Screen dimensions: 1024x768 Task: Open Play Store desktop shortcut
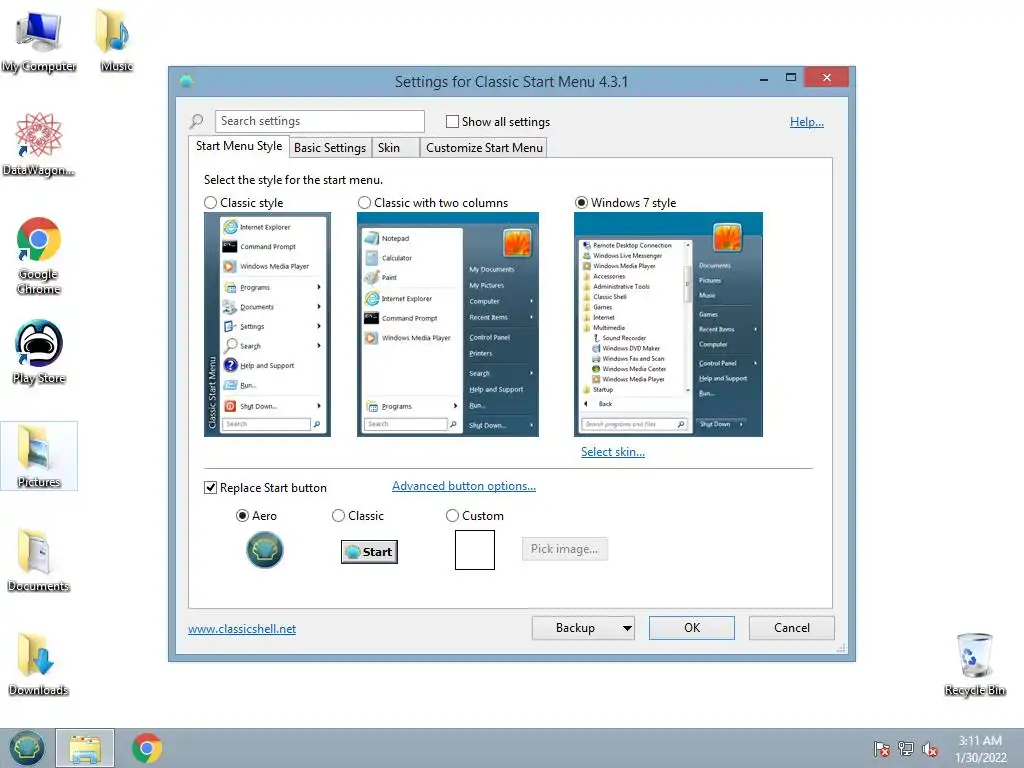[39, 352]
